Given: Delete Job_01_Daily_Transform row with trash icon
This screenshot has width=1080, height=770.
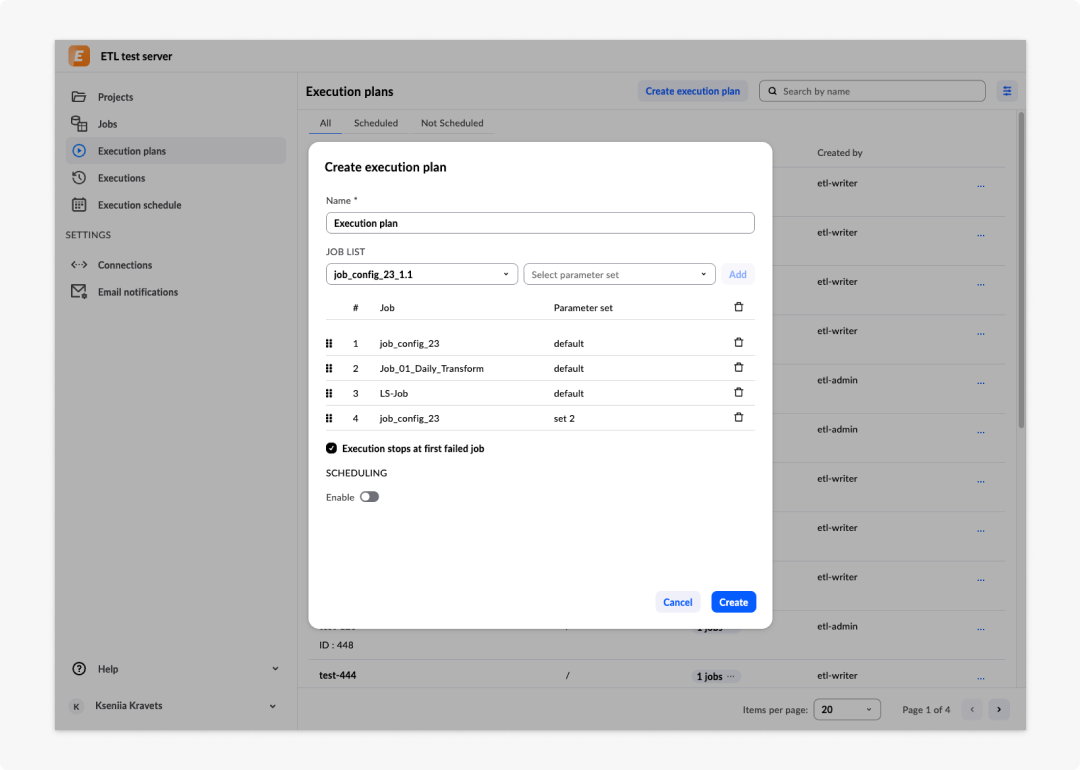Looking at the screenshot, I should click(738, 368).
